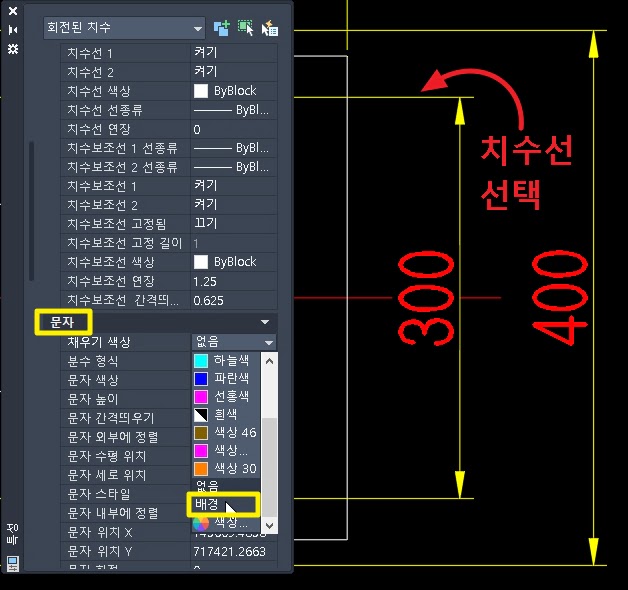This screenshot has height=590, width=628.
Task: Click the 치수보조선 간격띄우기 value 0.625
Action: pyautogui.click(x=234, y=300)
